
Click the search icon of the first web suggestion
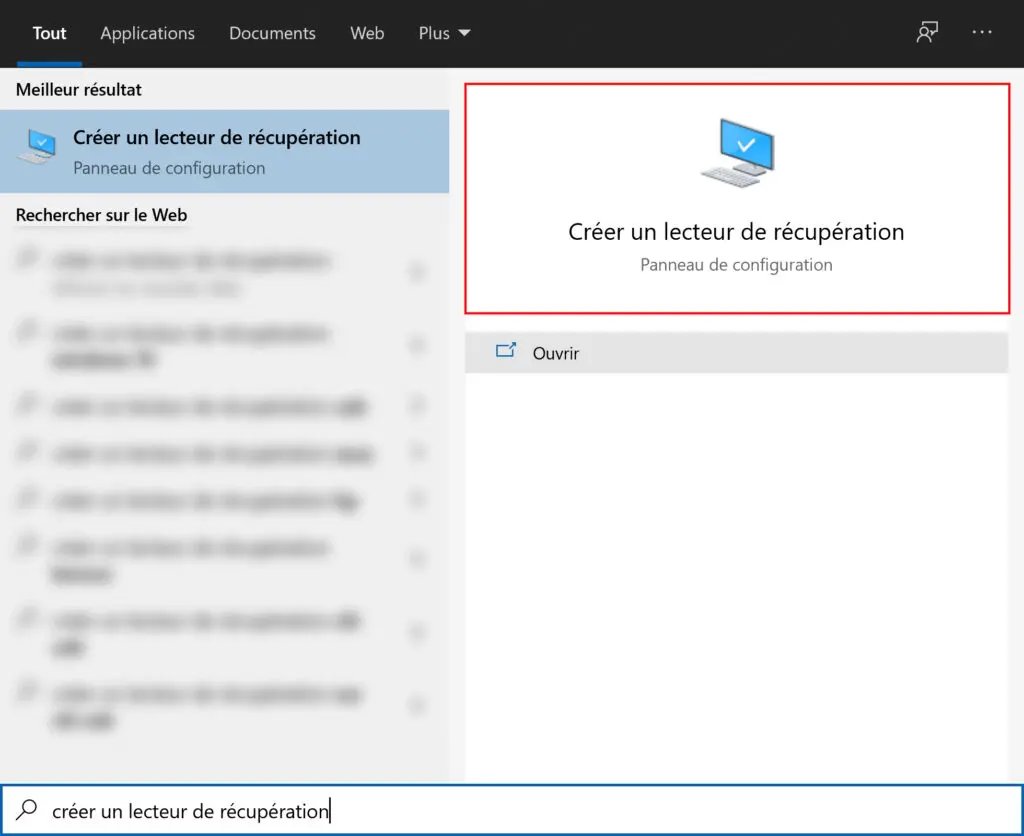tap(27, 261)
